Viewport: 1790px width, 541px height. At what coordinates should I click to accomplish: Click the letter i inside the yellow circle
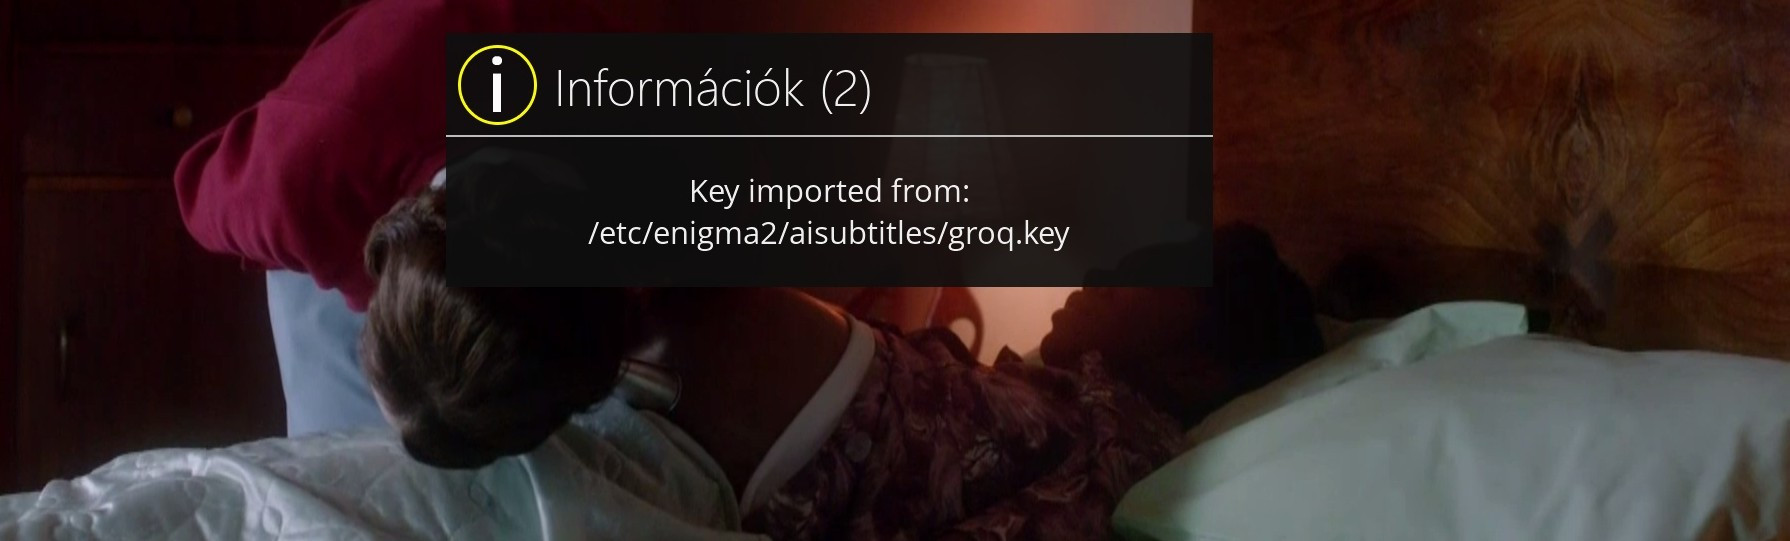tap(497, 85)
